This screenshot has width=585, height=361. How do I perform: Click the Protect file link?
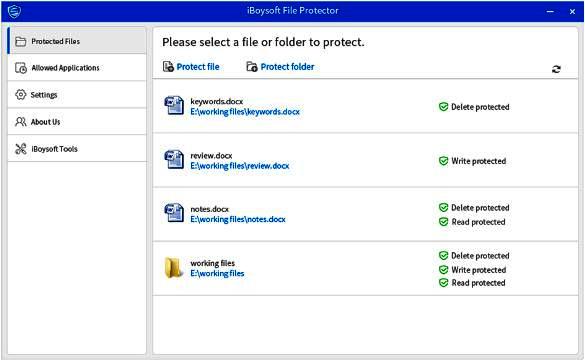point(198,67)
